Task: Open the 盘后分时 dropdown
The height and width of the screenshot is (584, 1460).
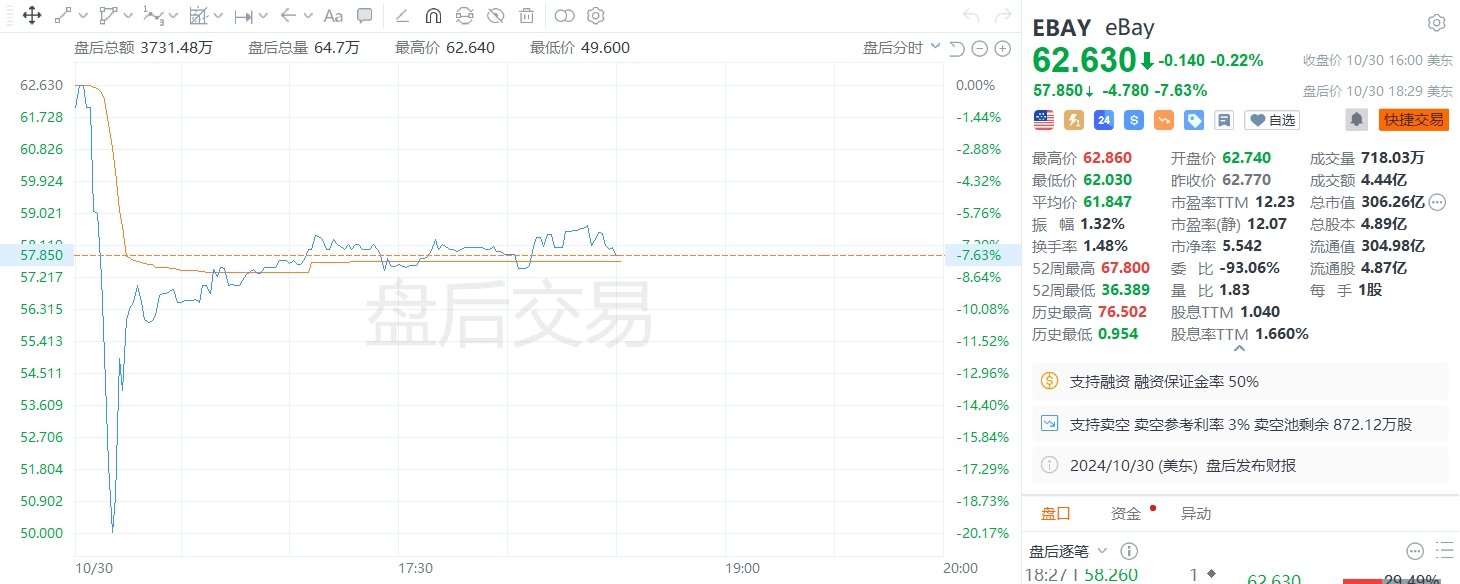Action: pyautogui.click(x=901, y=48)
